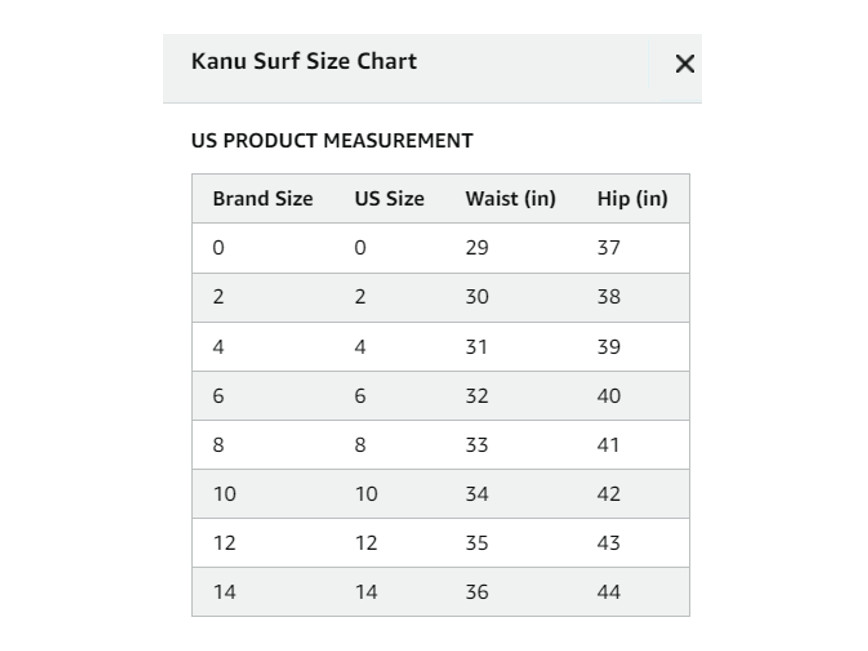Select the US Size column header
This screenshot has width=868, height=651.
[x=389, y=199]
